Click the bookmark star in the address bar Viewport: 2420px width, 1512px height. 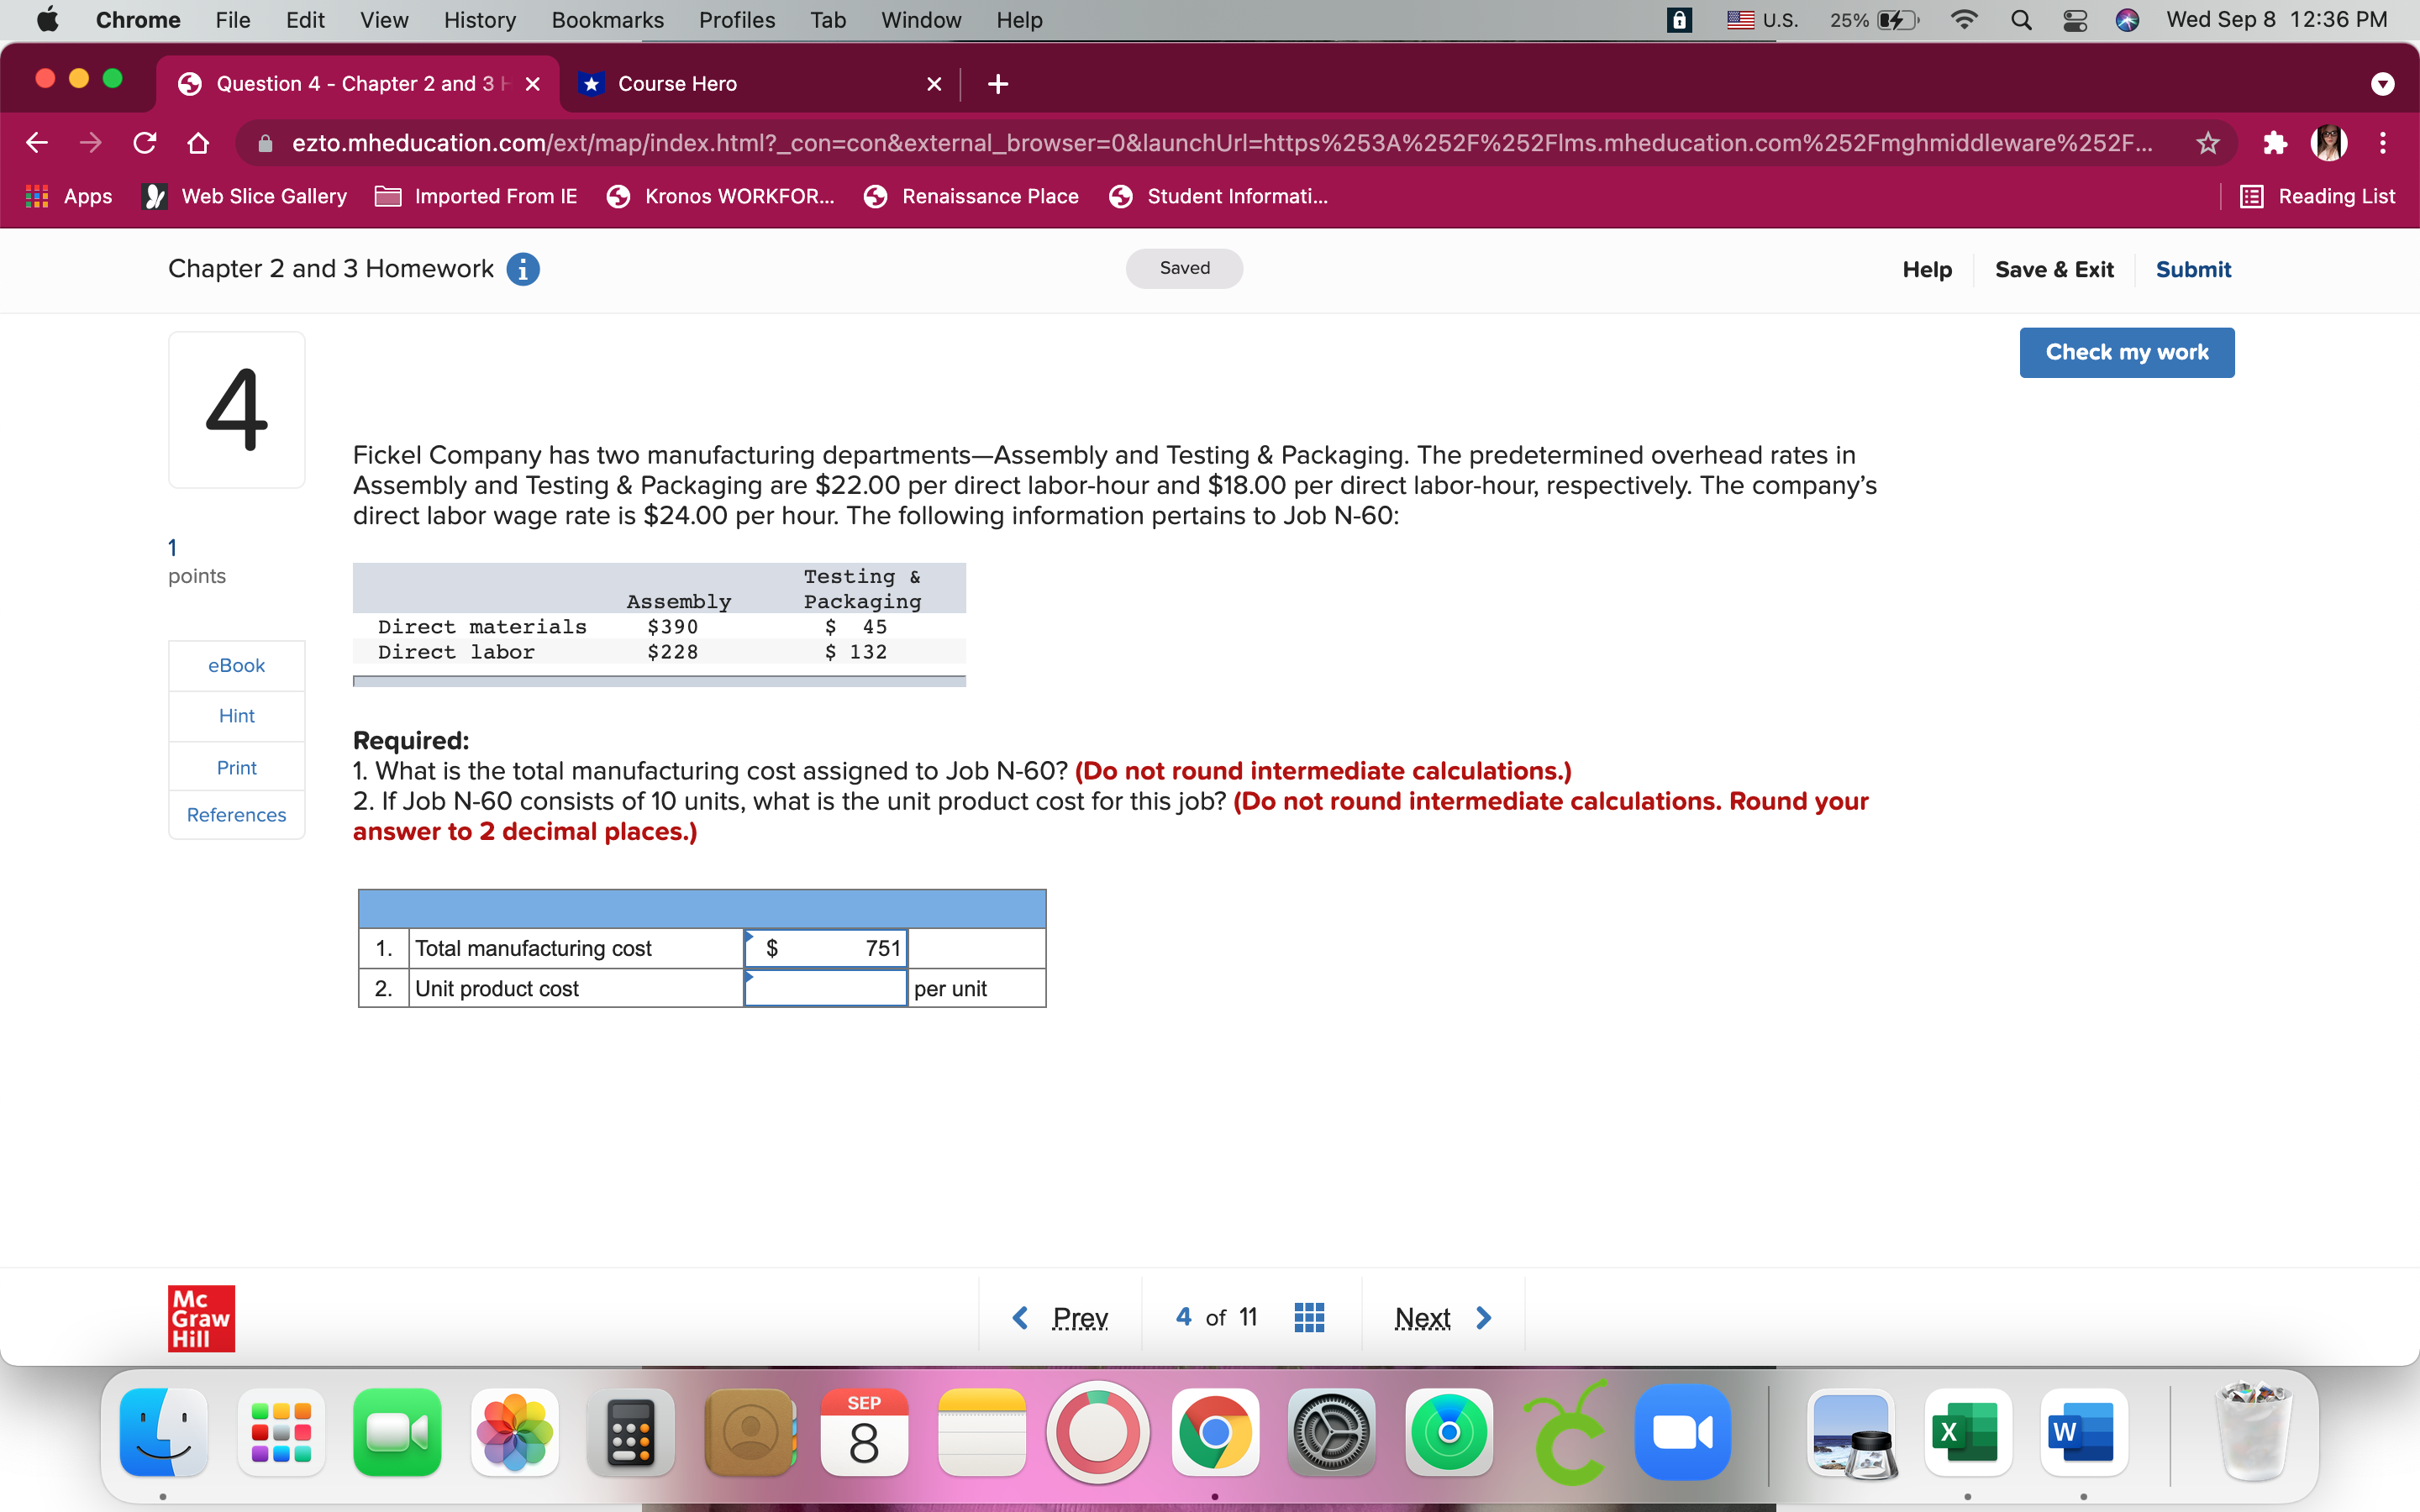tap(2208, 143)
